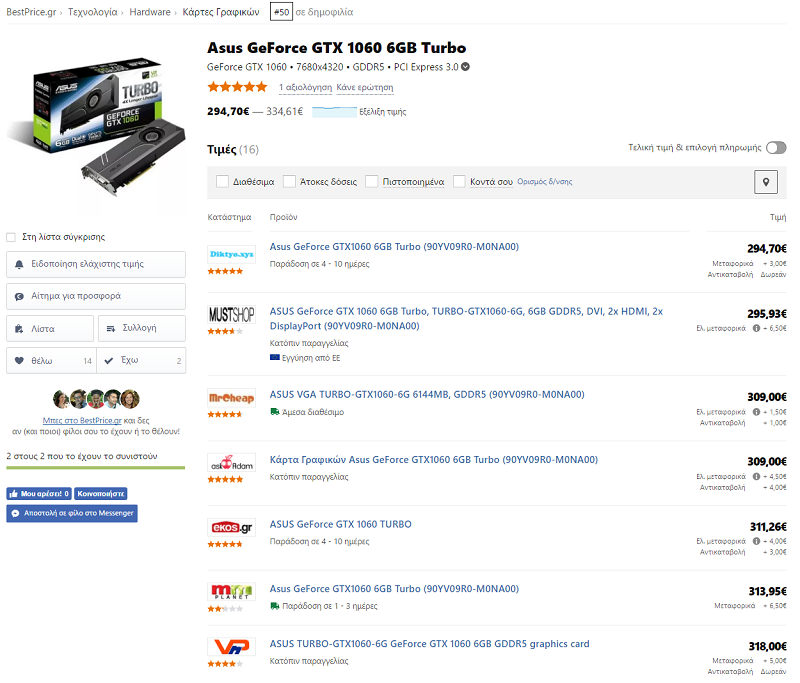Click the 294,70€ price for Diktyo.xyz
Screen dimensions: 800x683
[767, 249]
